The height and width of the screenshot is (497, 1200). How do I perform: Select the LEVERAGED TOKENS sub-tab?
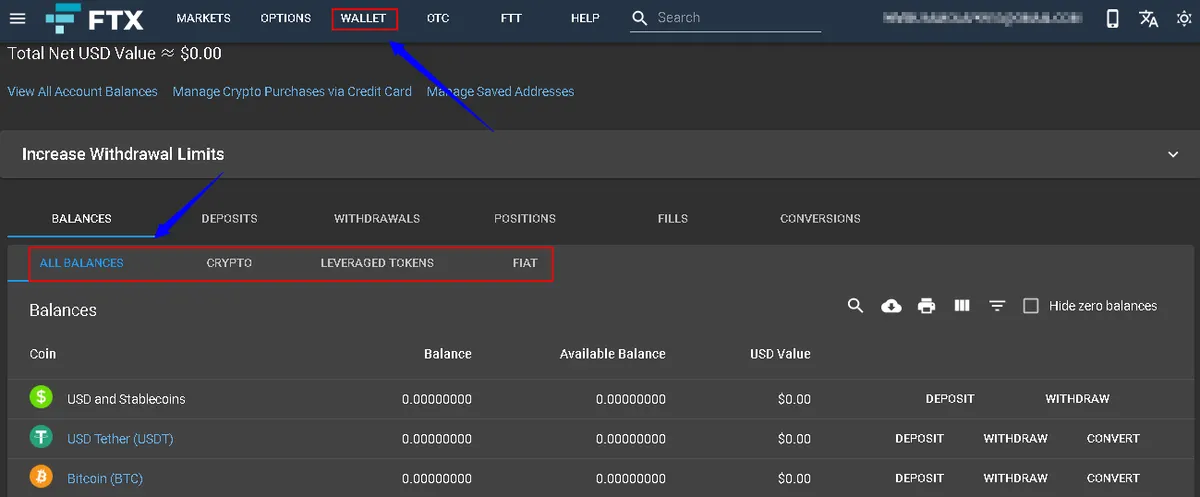point(377,263)
